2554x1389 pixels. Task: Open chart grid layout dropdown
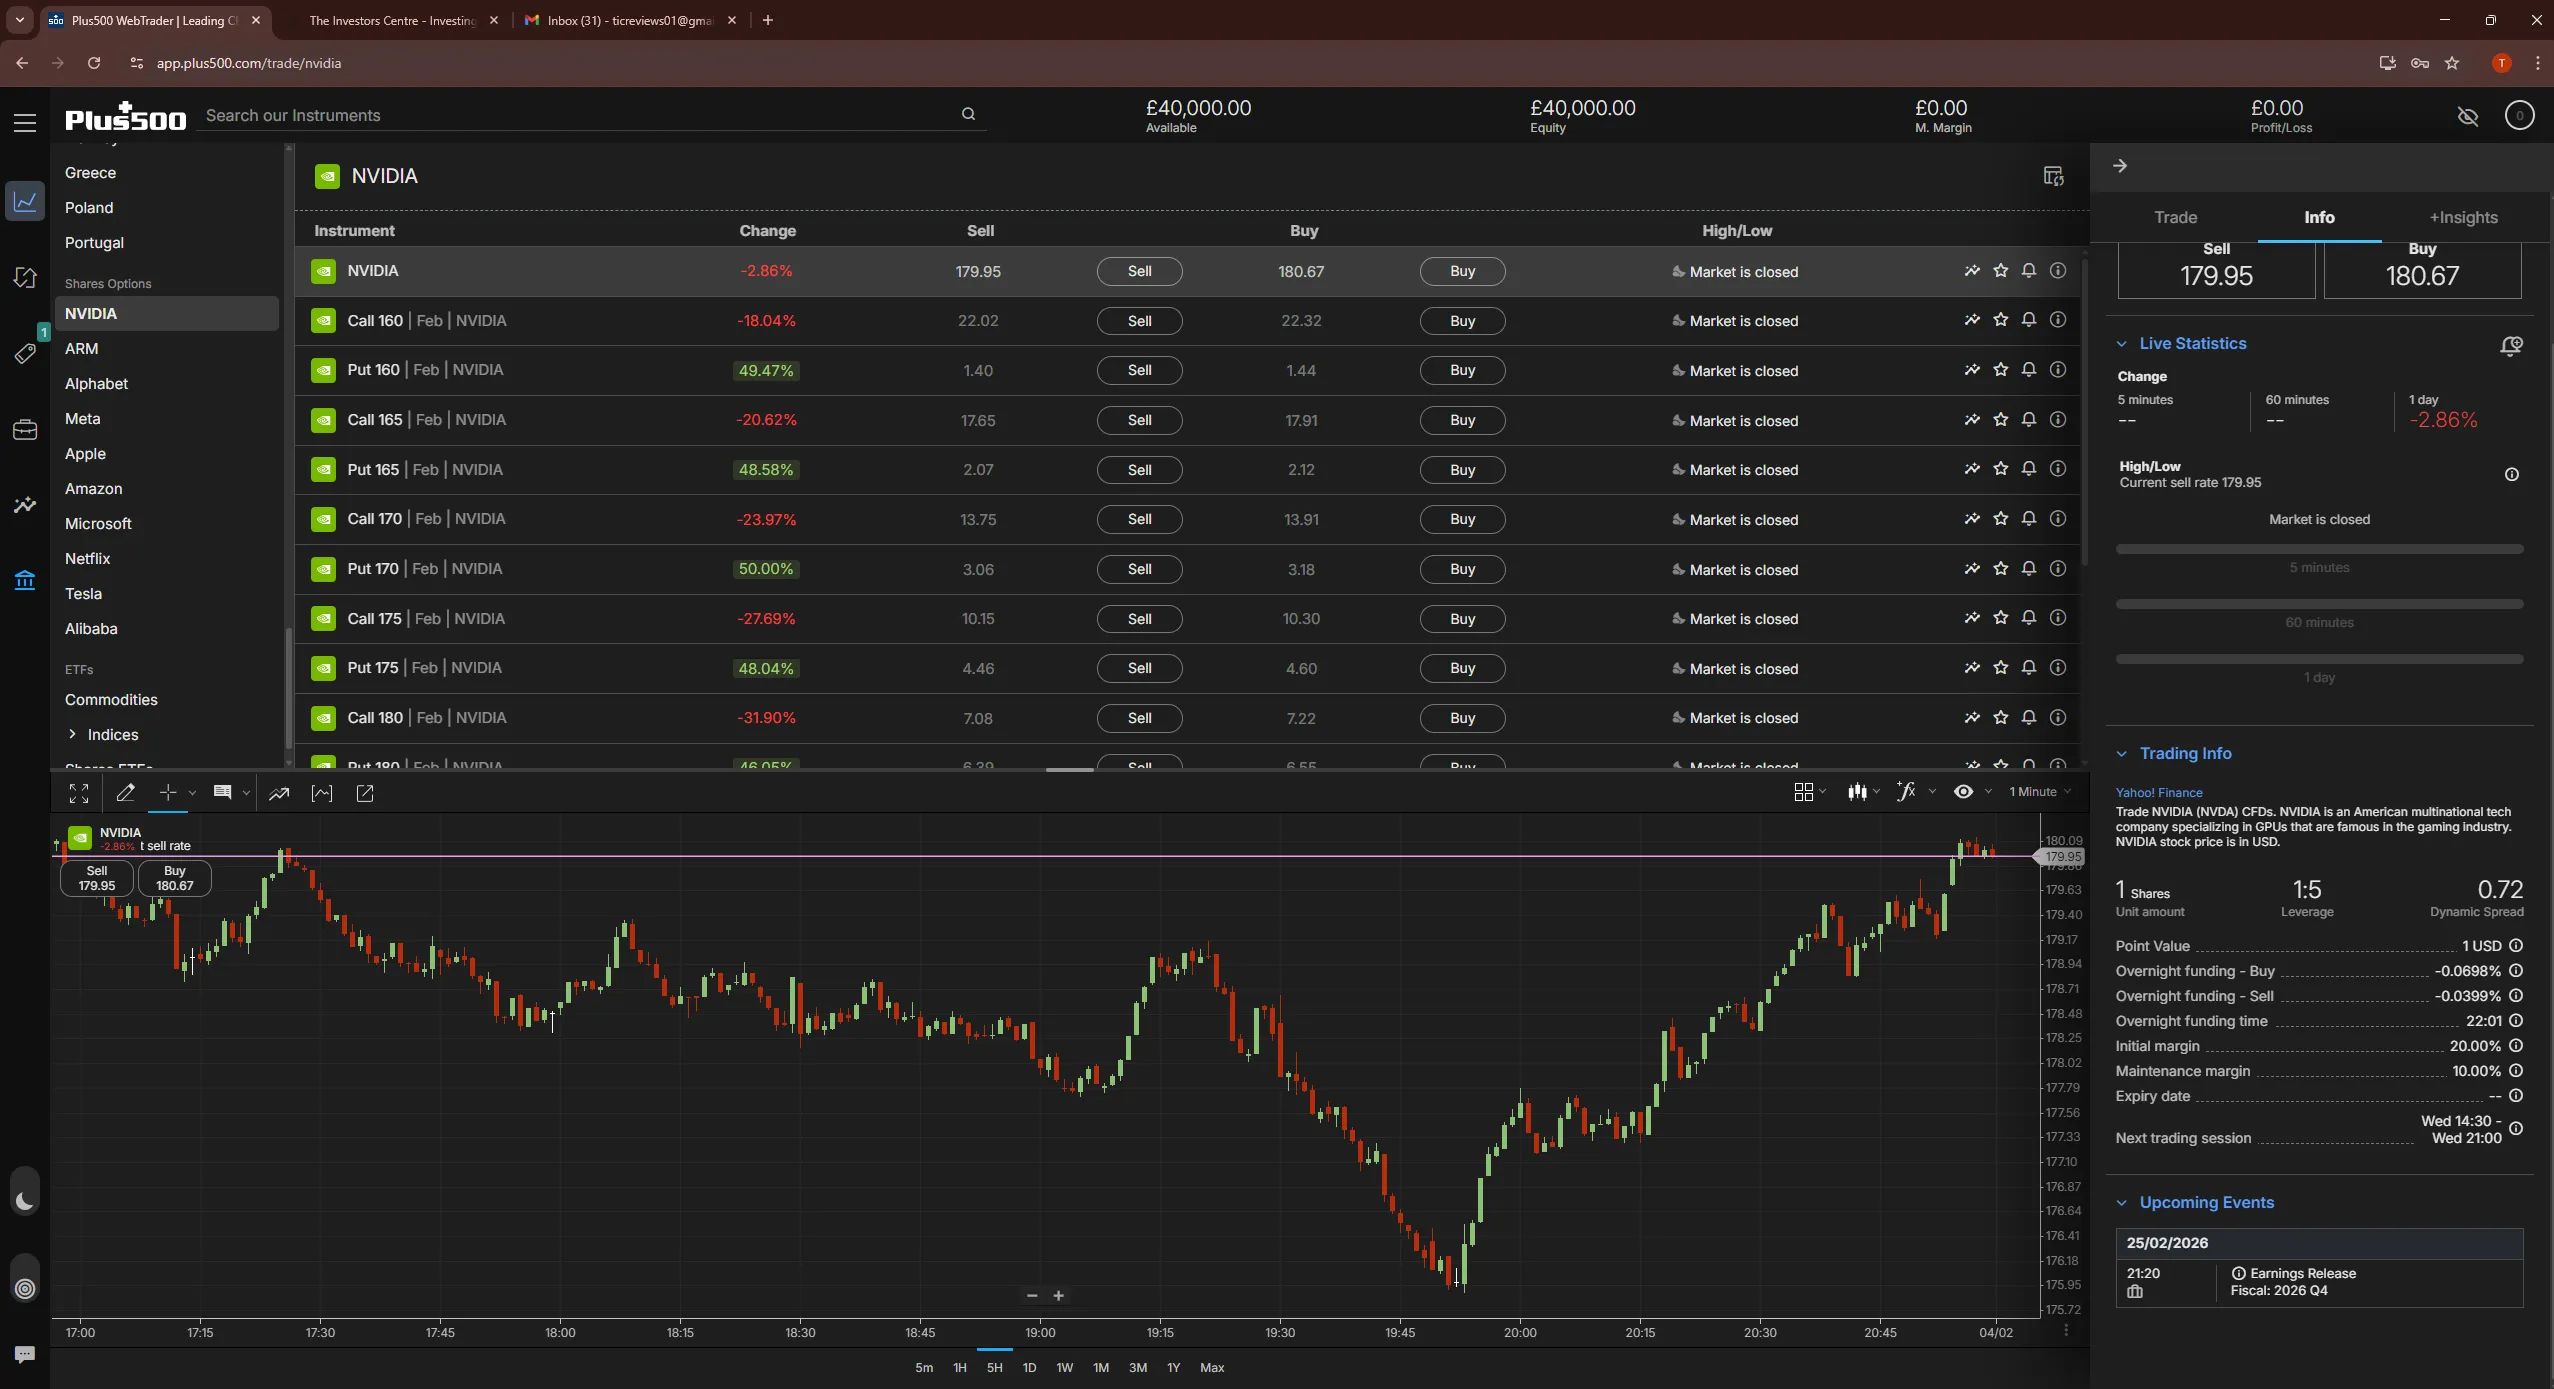coord(1810,792)
